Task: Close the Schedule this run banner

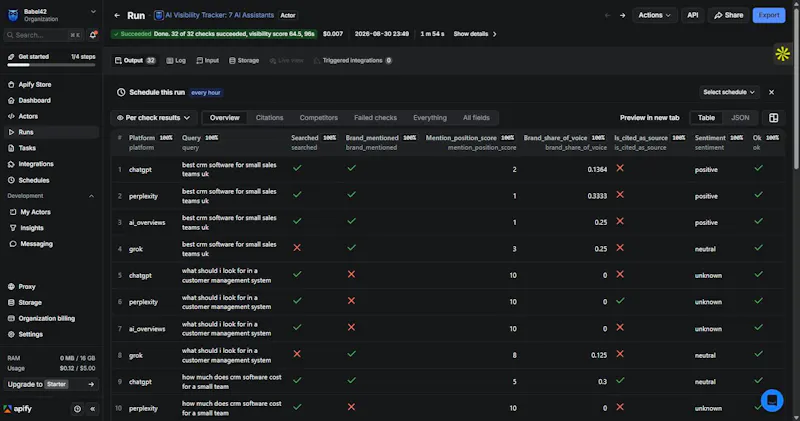Action: [771, 92]
